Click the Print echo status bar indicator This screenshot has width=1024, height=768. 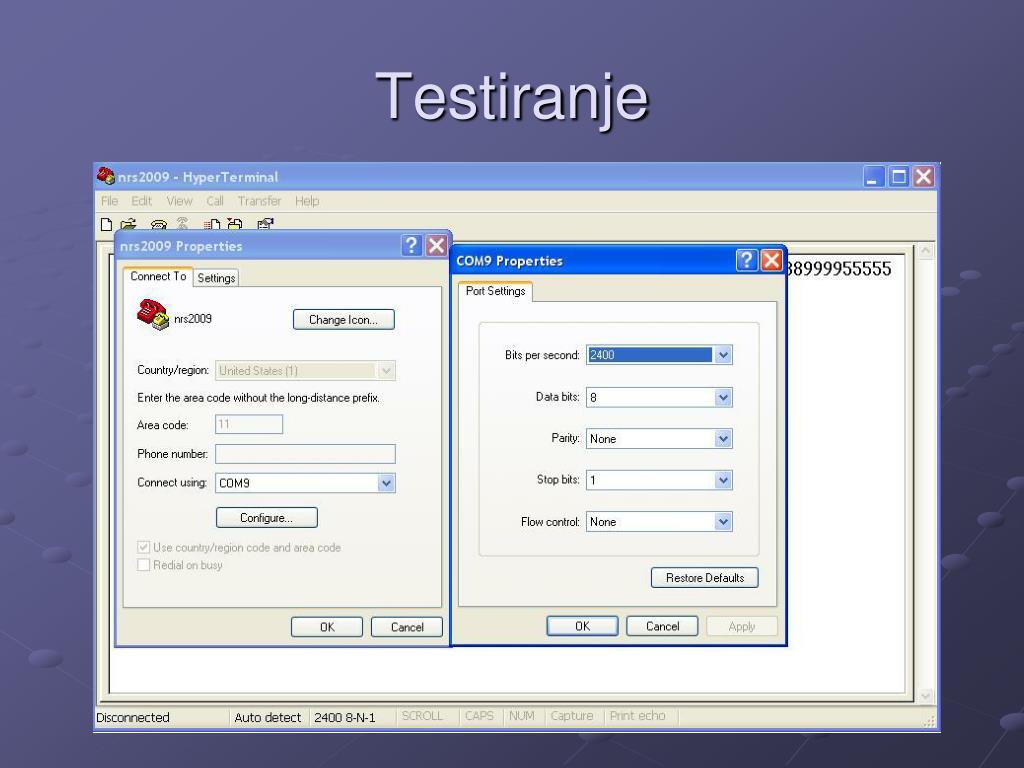[x=637, y=716]
